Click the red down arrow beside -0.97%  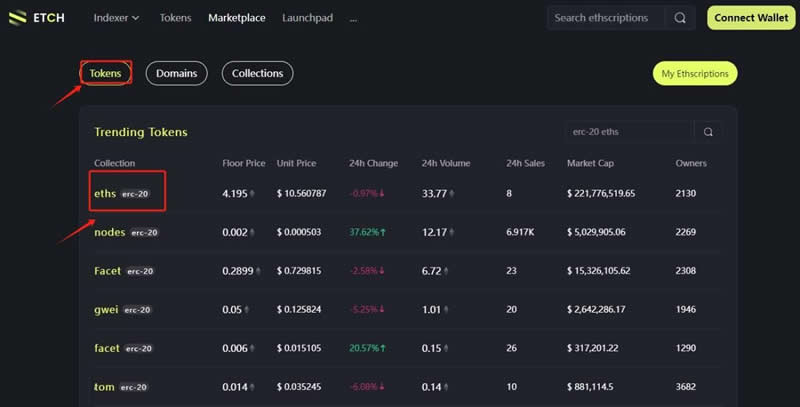(x=381, y=194)
